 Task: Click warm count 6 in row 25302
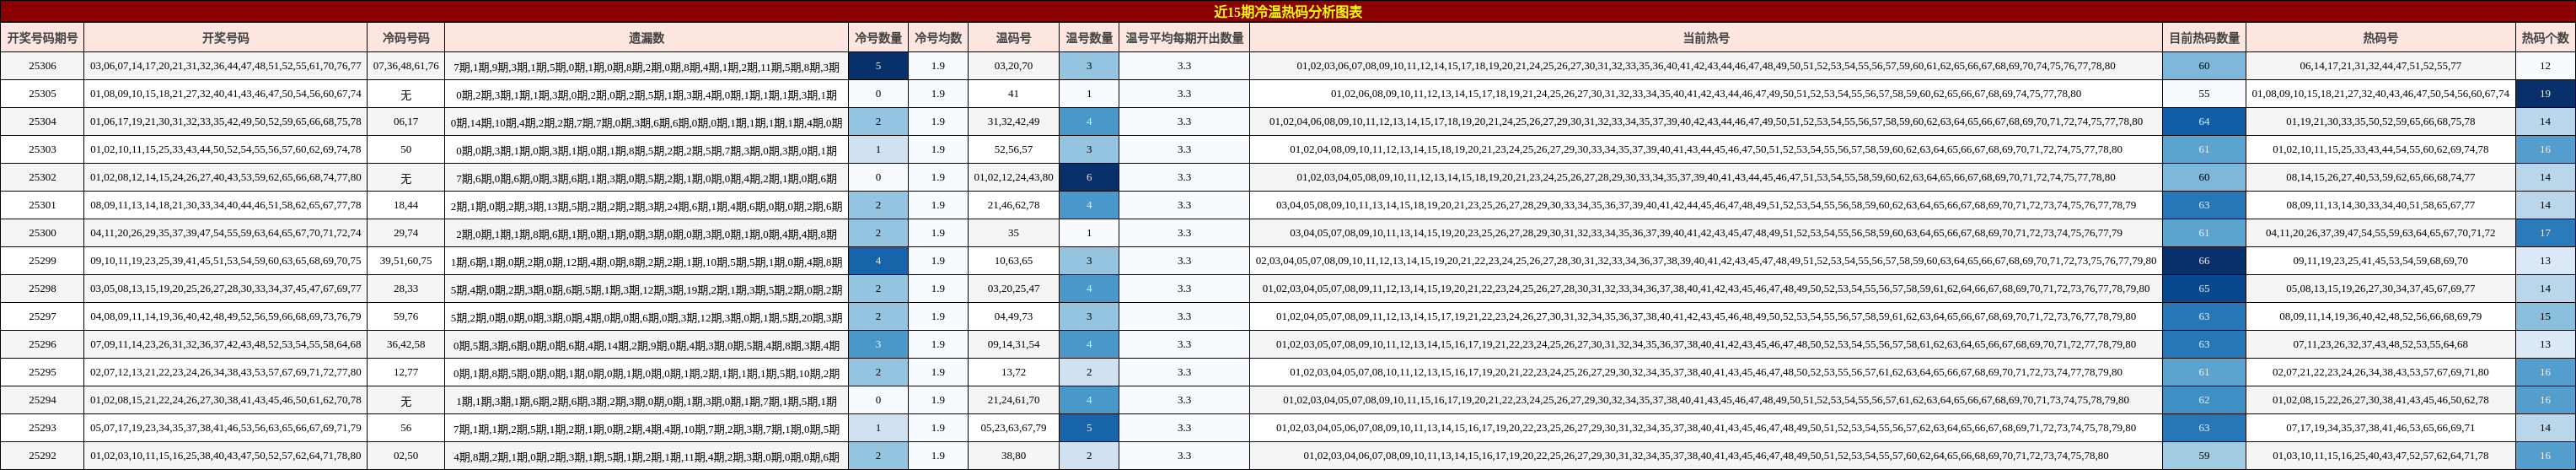click(1089, 178)
